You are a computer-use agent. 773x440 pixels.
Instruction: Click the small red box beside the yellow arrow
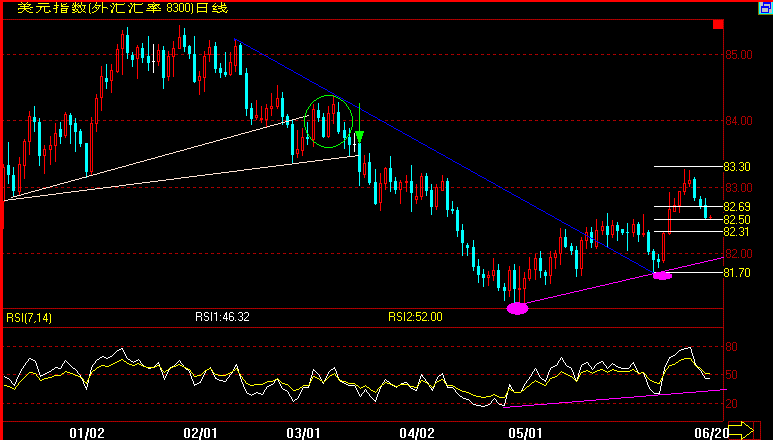point(758,431)
